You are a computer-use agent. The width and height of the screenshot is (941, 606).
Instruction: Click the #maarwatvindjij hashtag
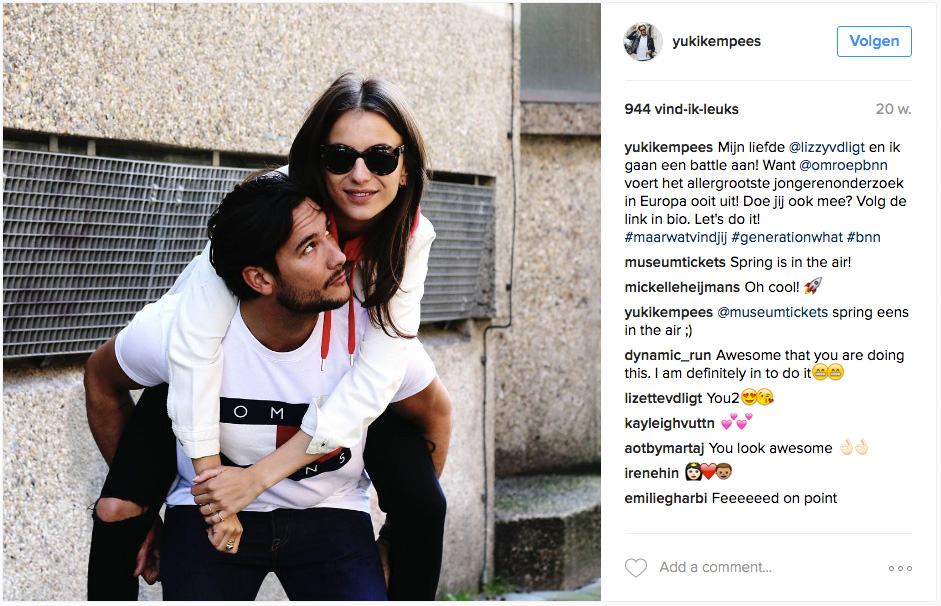675,238
